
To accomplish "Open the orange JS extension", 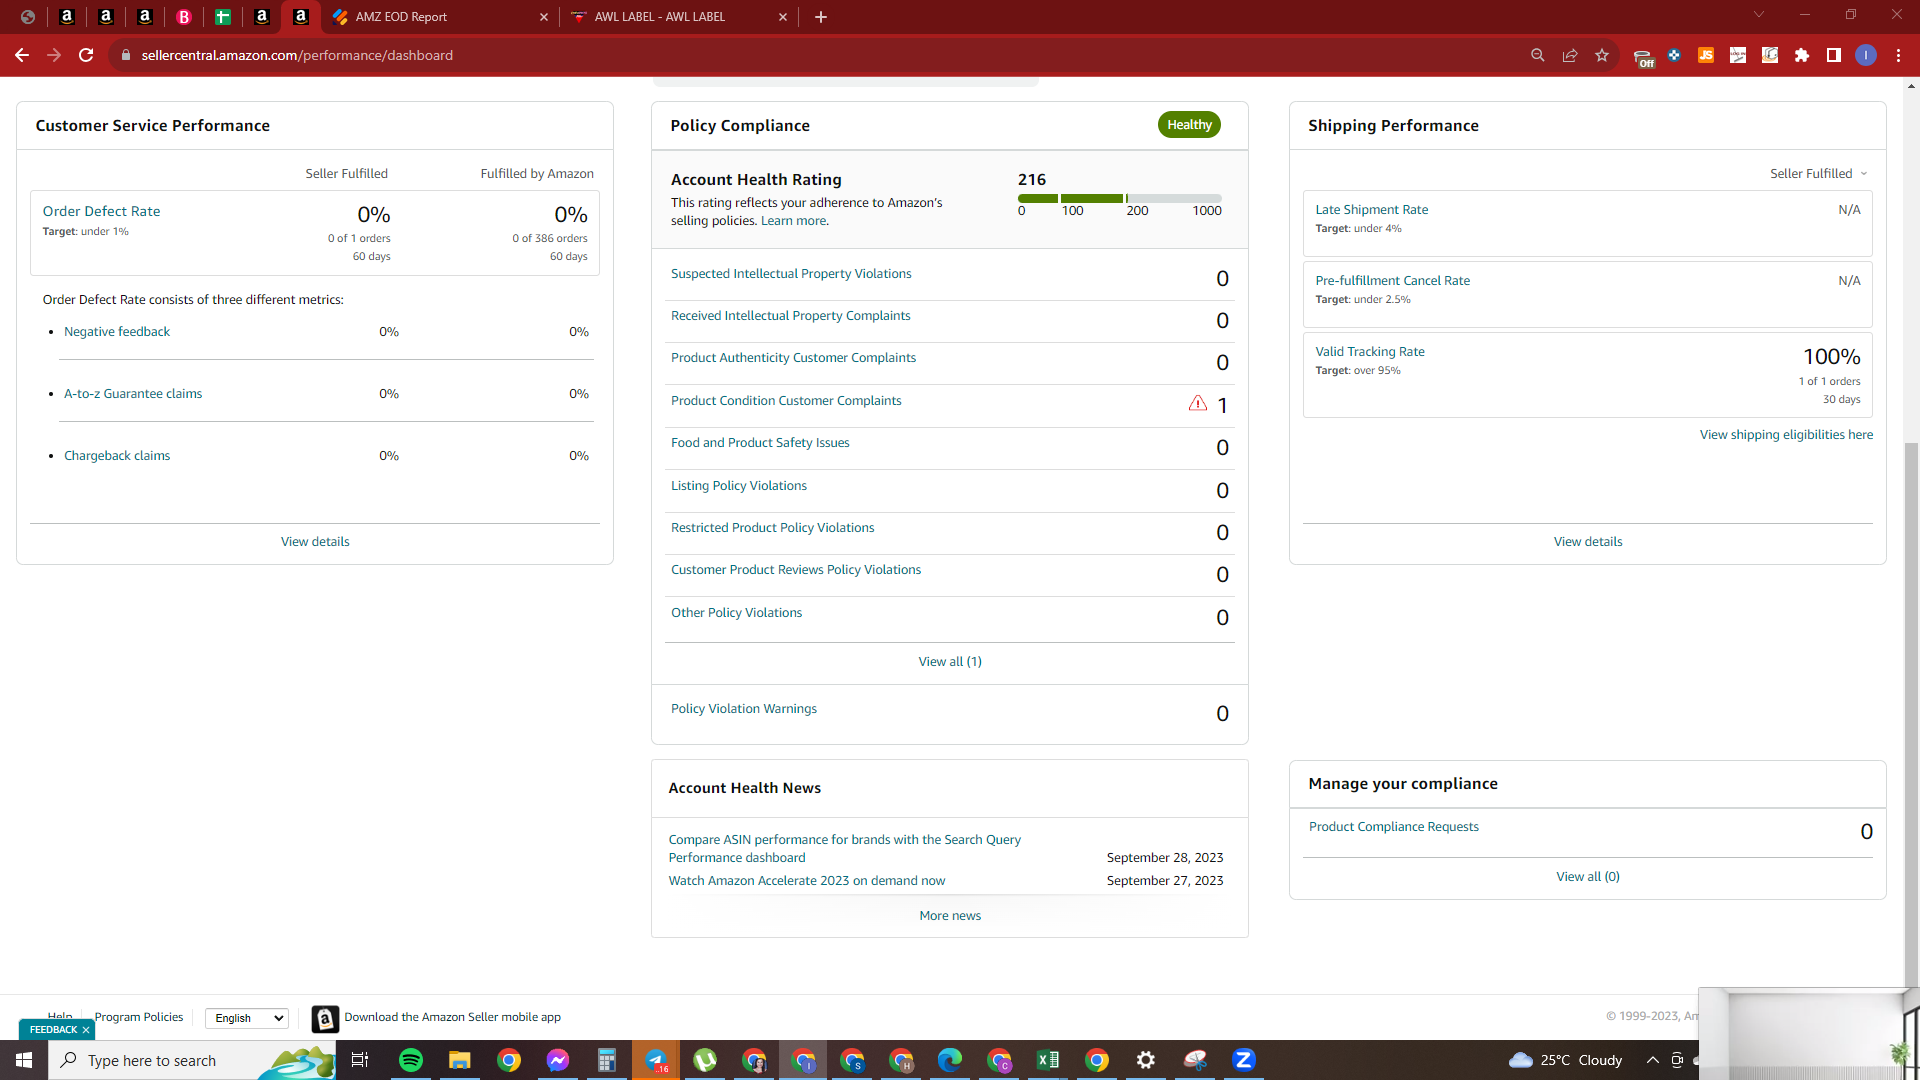I will pyautogui.click(x=1706, y=55).
